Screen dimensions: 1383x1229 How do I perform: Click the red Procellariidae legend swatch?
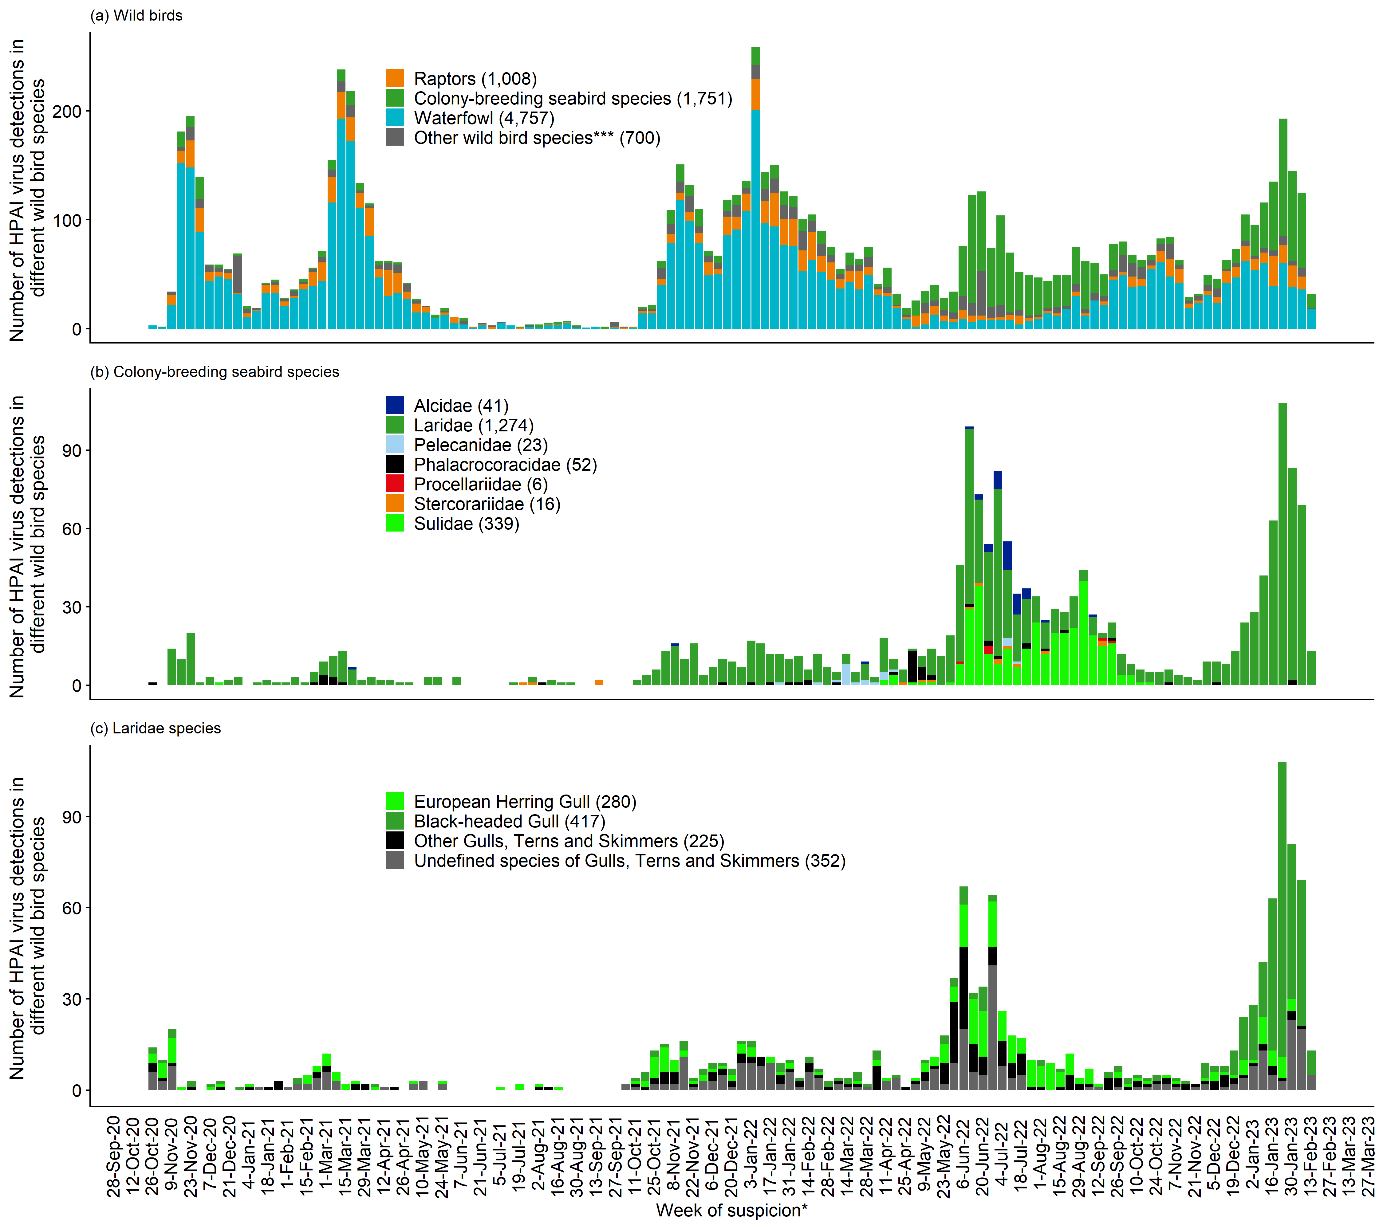(395, 484)
